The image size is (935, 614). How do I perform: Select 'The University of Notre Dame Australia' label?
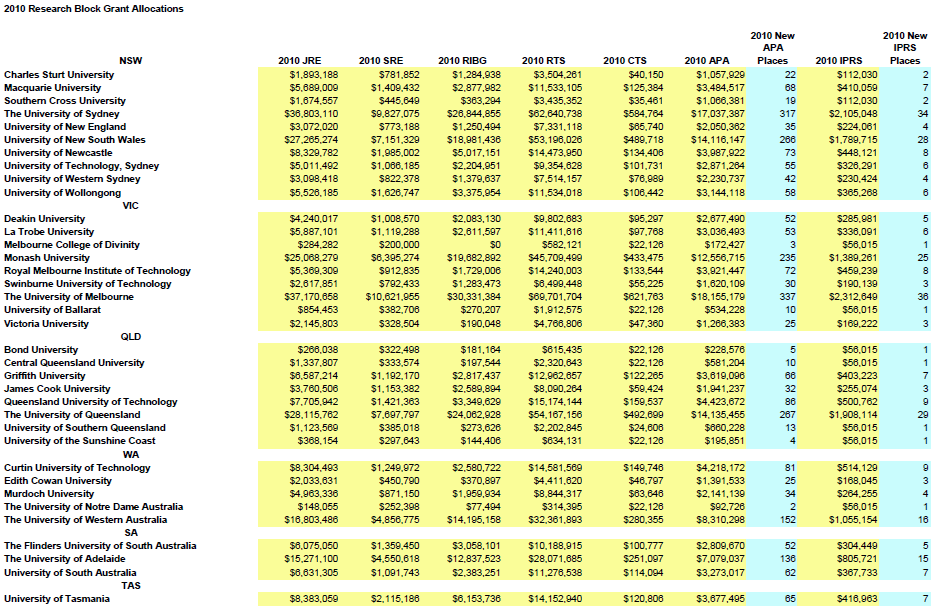93,507
